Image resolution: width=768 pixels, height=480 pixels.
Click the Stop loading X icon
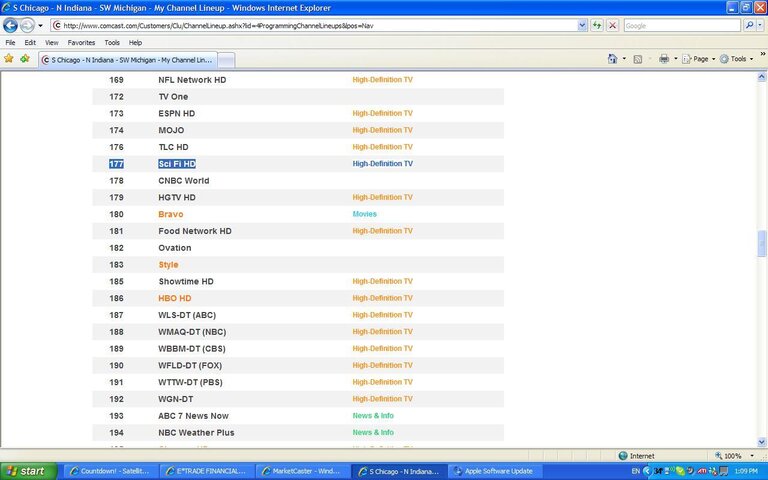[x=612, y=25]
